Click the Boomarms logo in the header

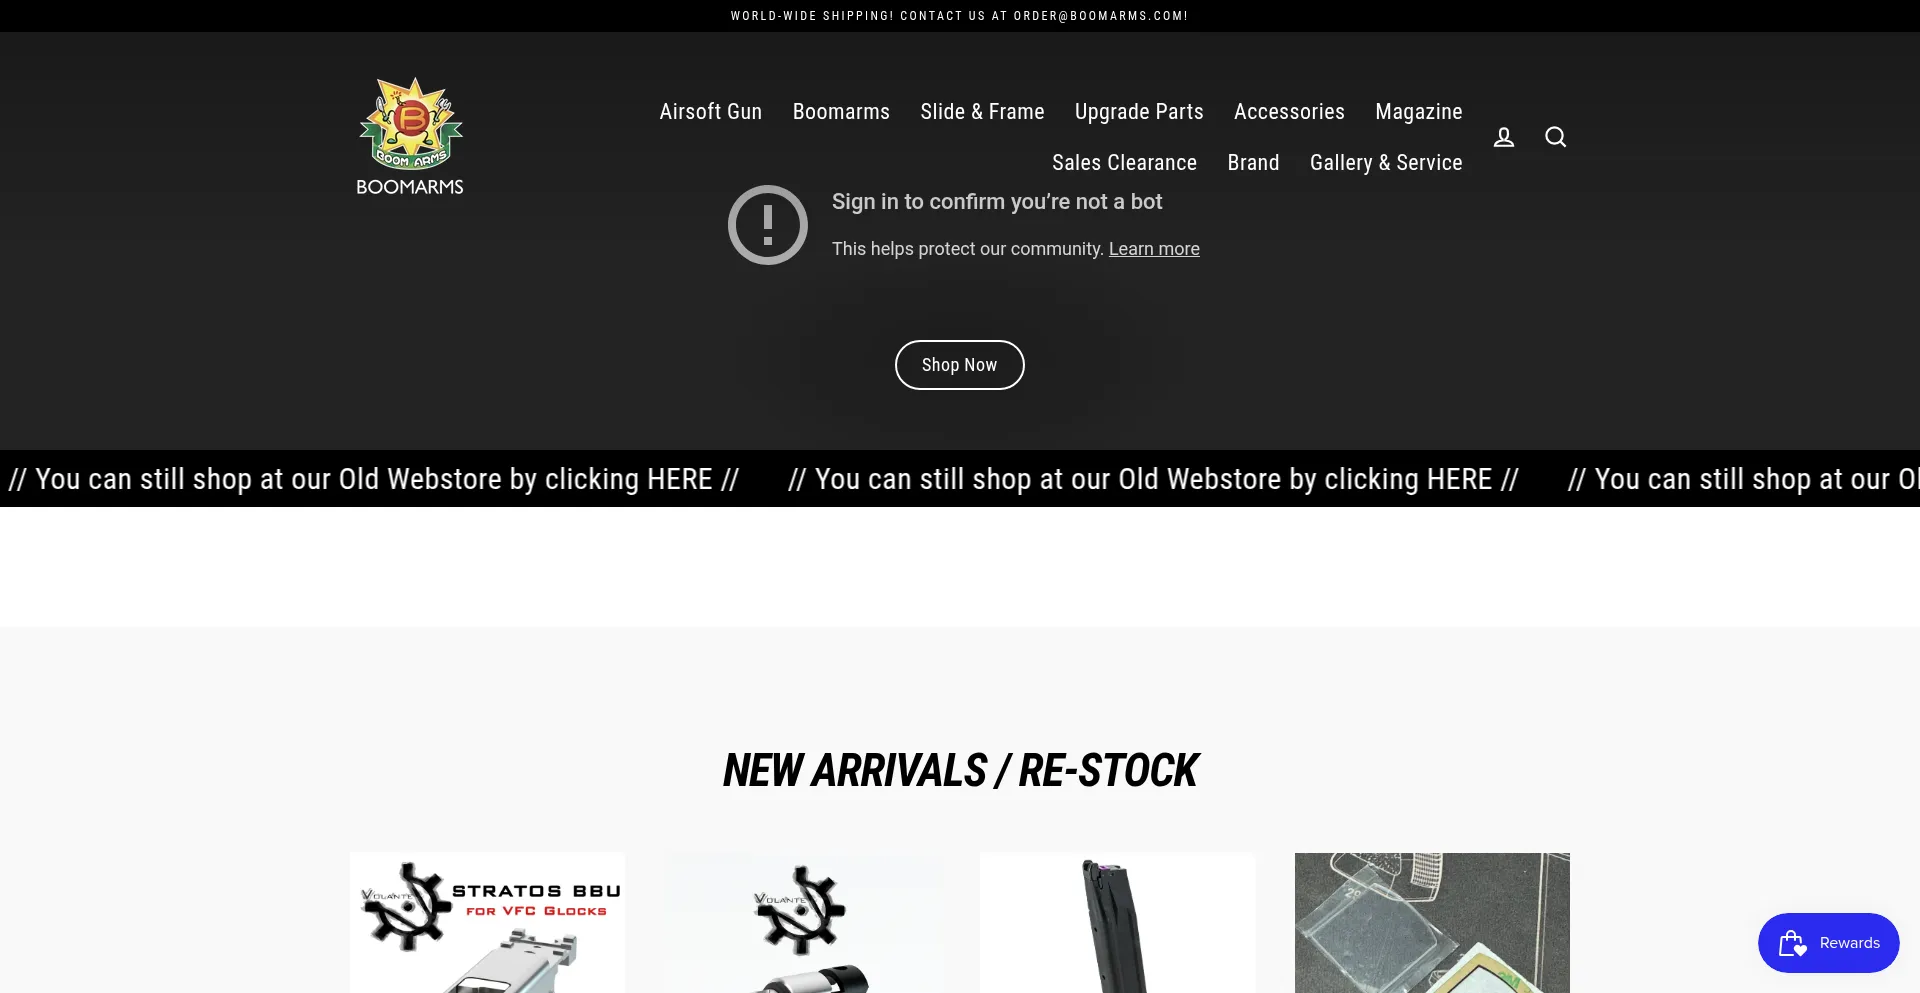[x=410, y=137]
